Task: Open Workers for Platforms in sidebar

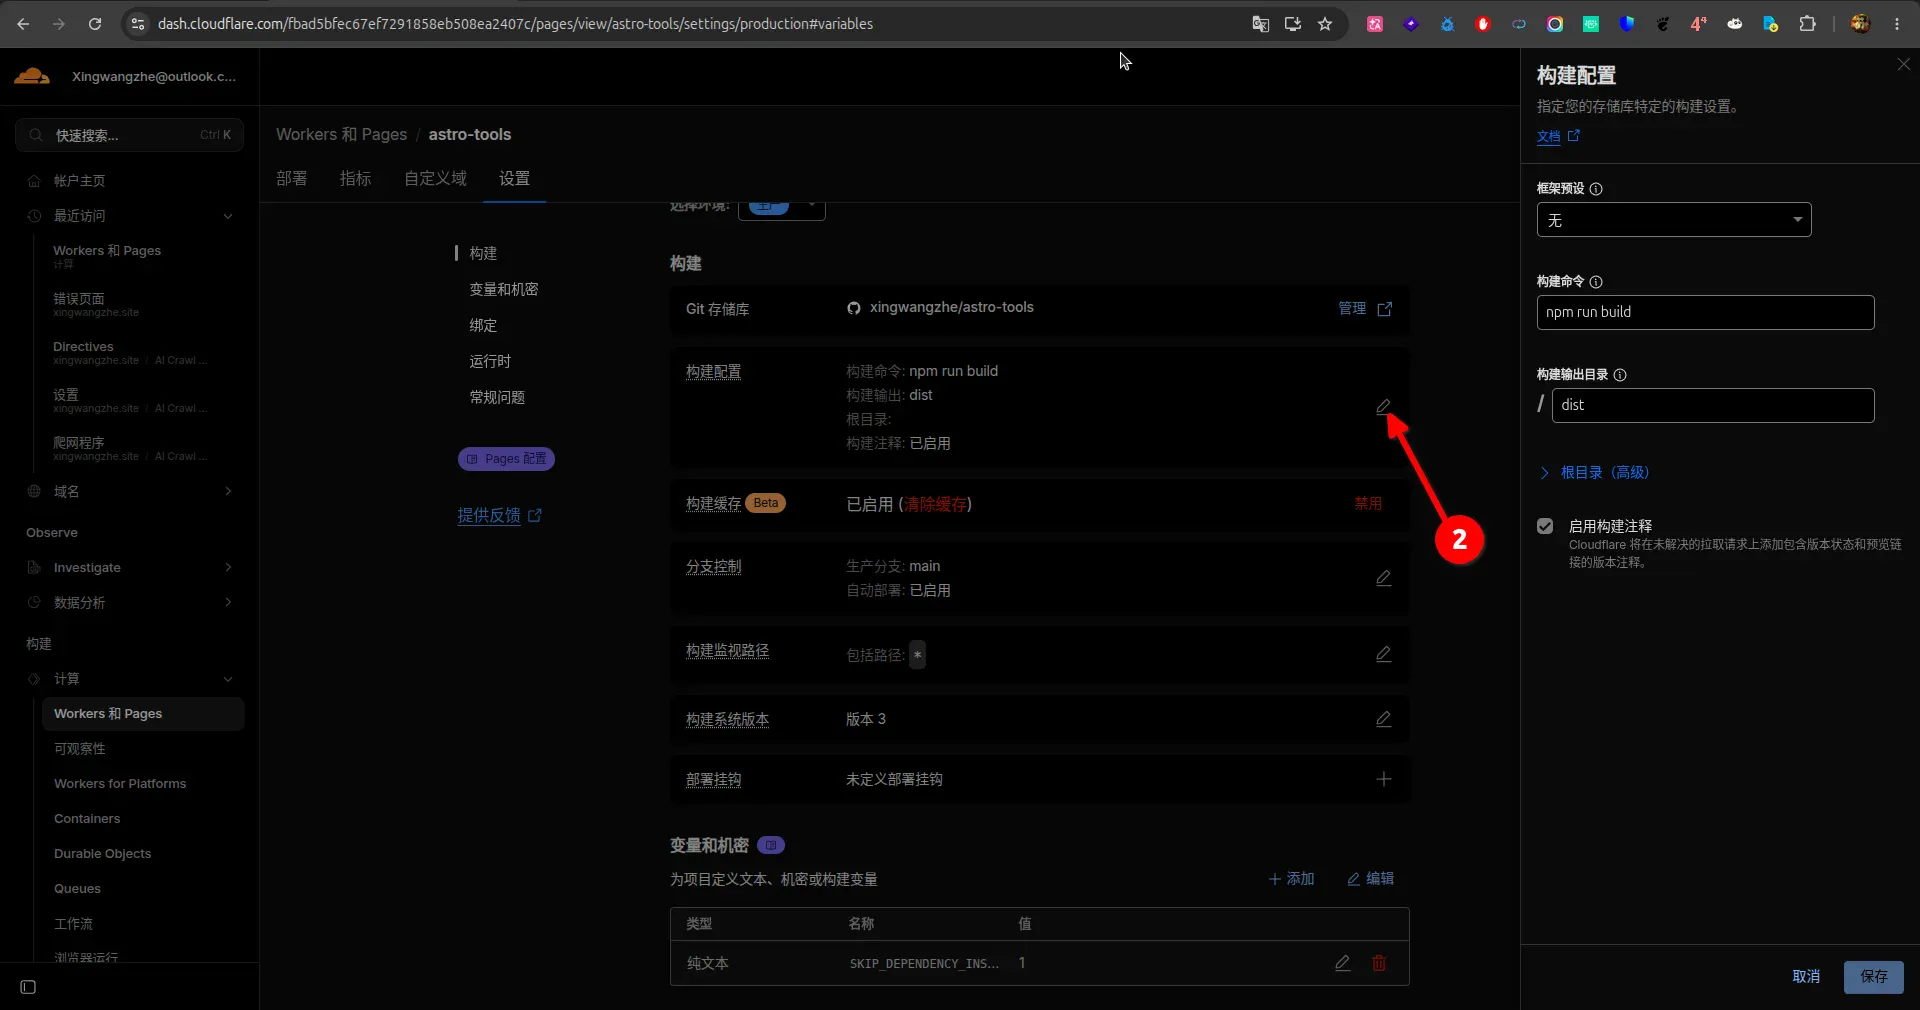Action: coord(120,784)
